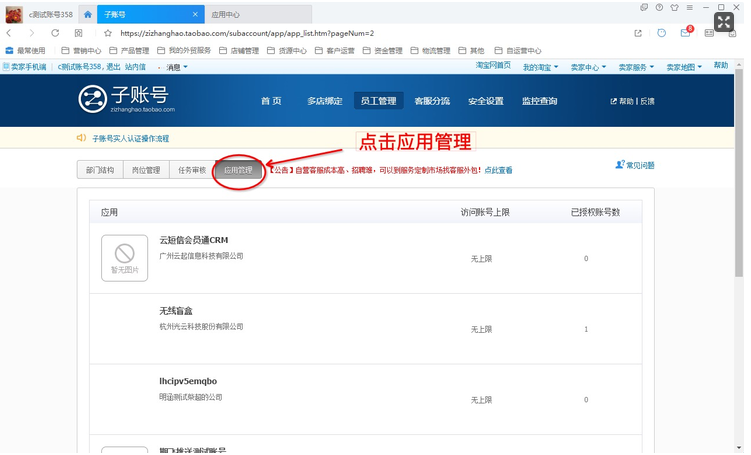751x455 pixels.
Task: Open the mail icon with red badge
Action: tap(686, 32)
